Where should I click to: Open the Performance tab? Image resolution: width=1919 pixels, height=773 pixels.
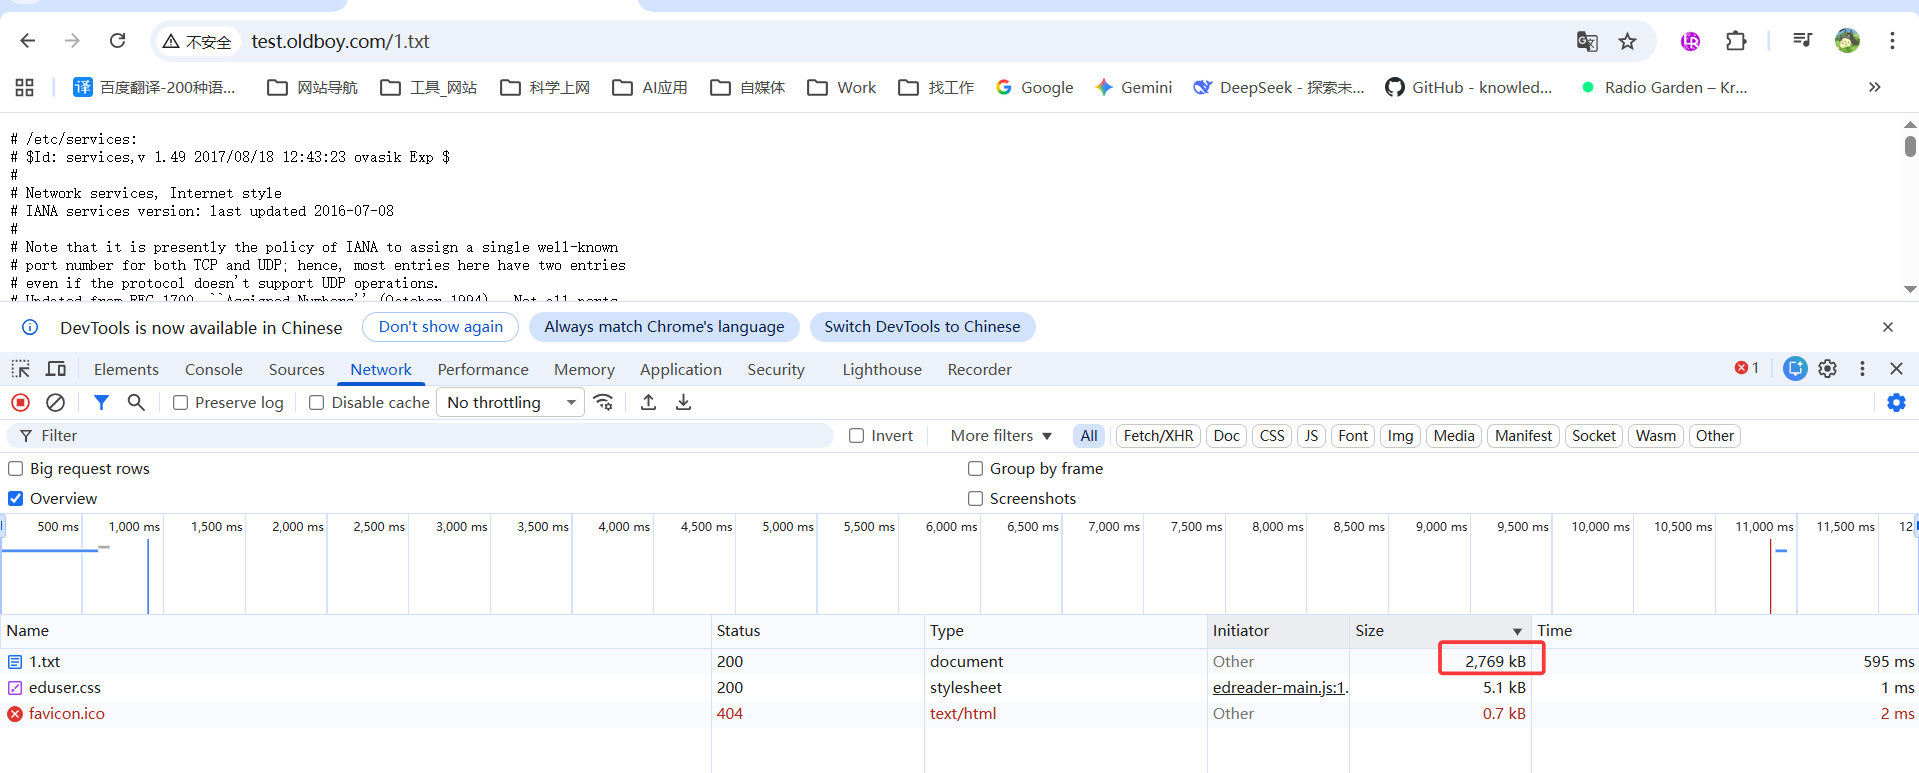click(483, 370)
